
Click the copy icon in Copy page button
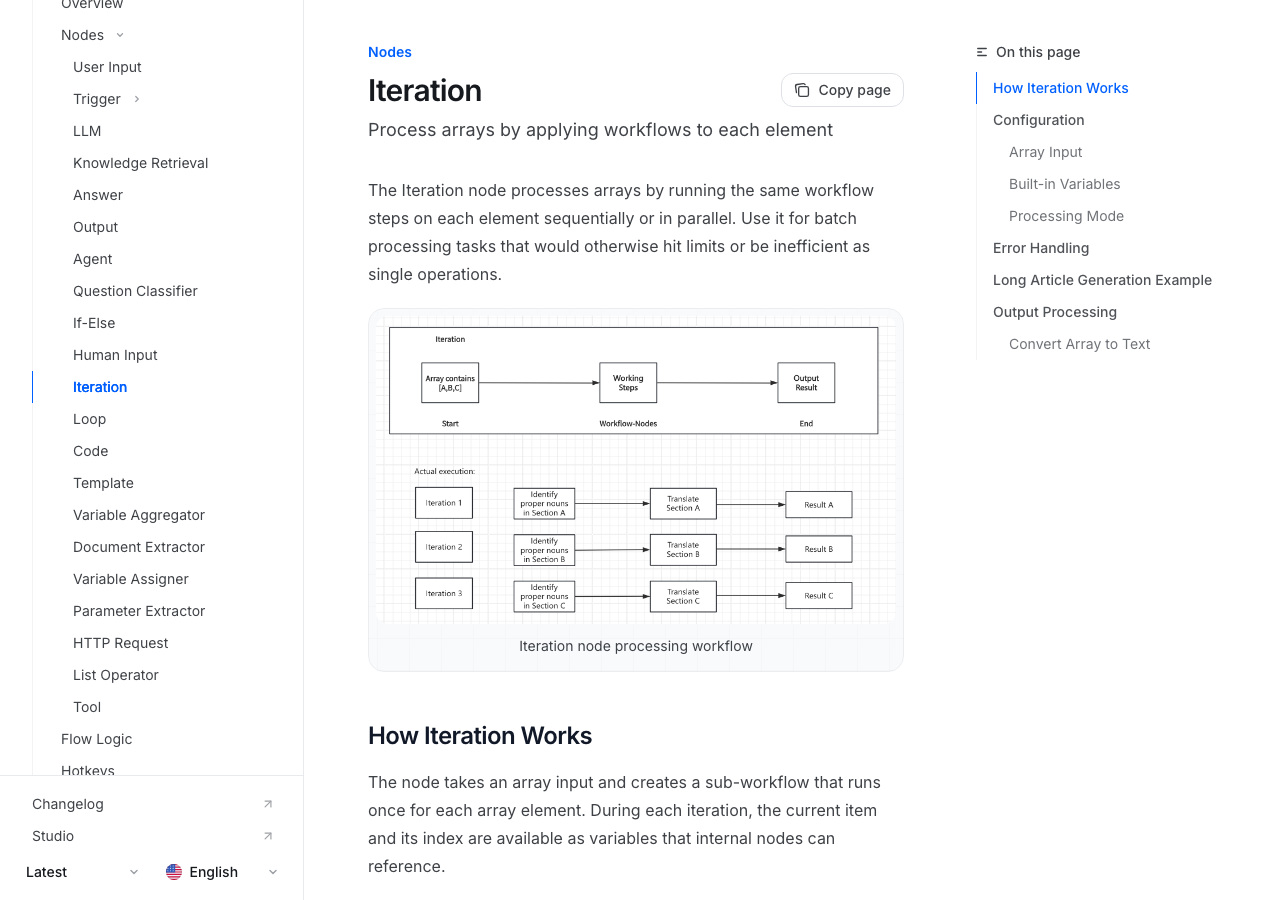point(802,90)
